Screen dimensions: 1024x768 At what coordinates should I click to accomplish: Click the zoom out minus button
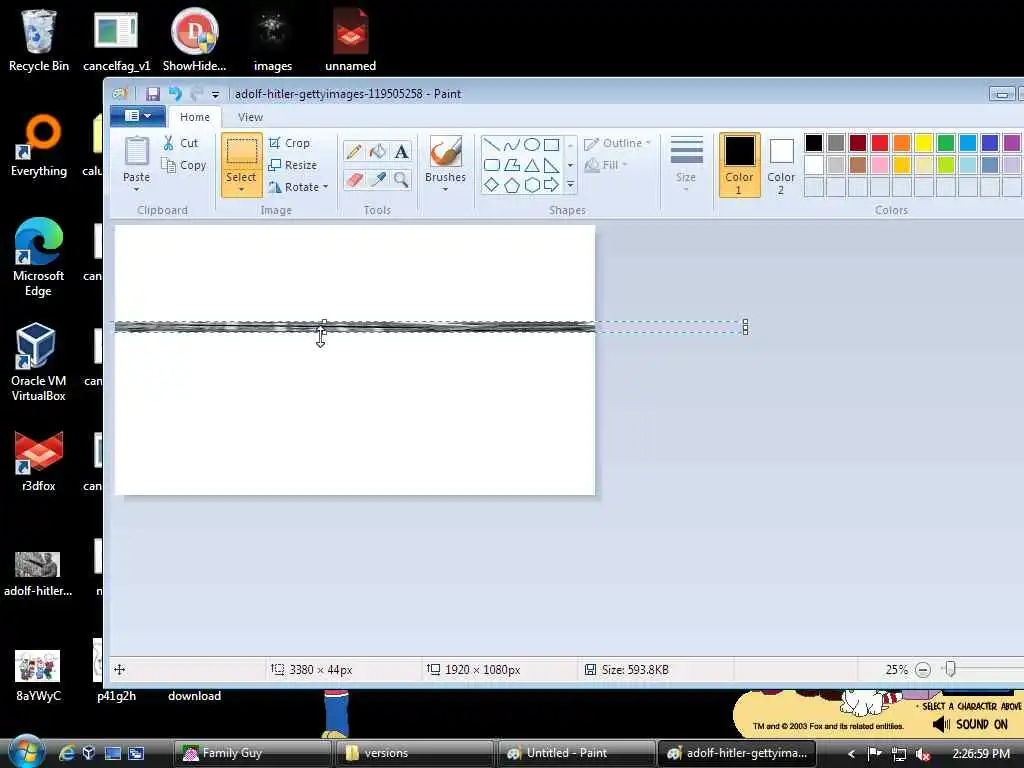click(922, 669)
